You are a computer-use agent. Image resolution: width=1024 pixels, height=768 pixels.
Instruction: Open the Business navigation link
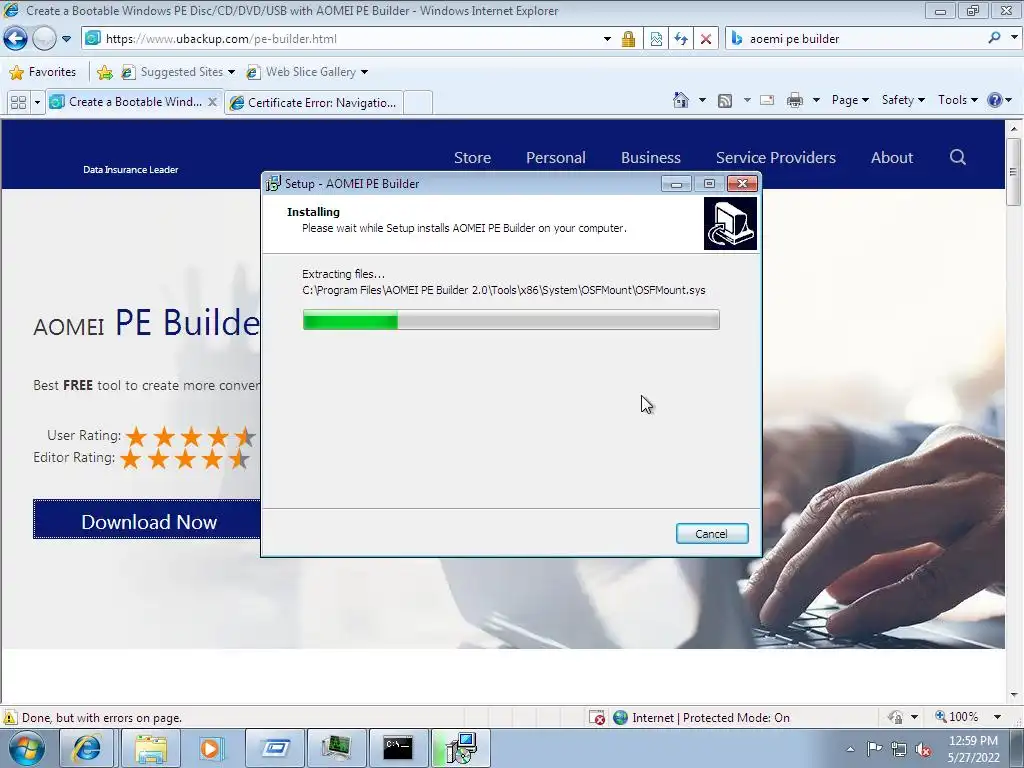pyautogui.click(x=650, y=157)
